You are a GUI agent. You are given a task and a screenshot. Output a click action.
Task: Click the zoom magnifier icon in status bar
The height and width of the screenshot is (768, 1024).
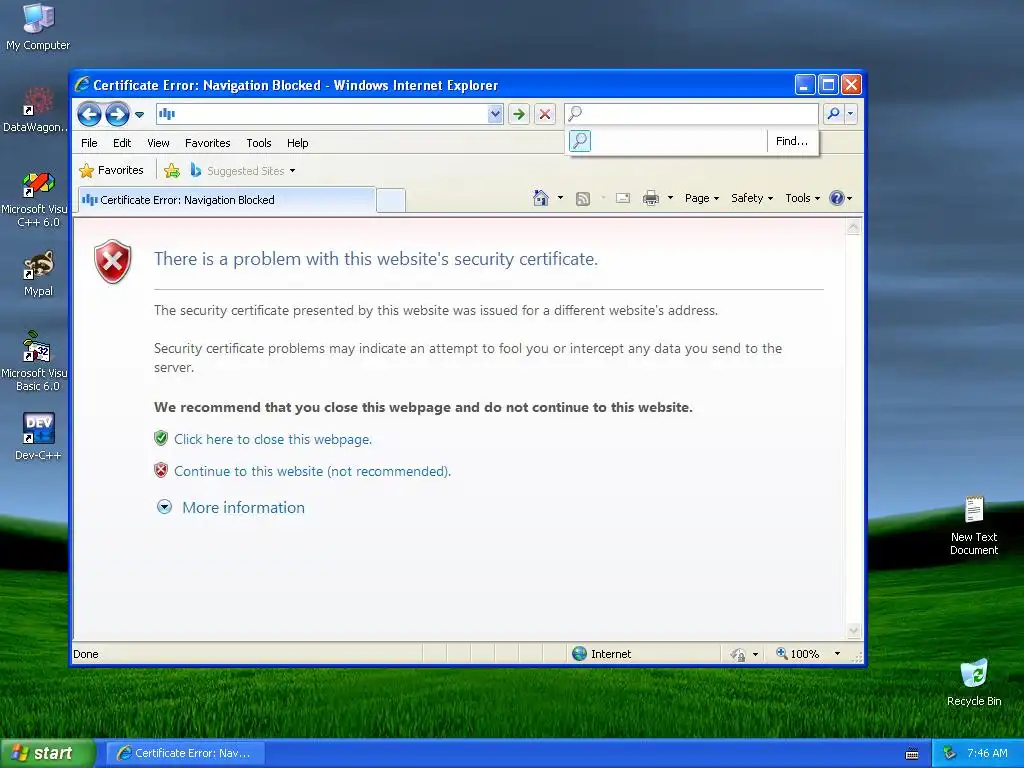781,653
